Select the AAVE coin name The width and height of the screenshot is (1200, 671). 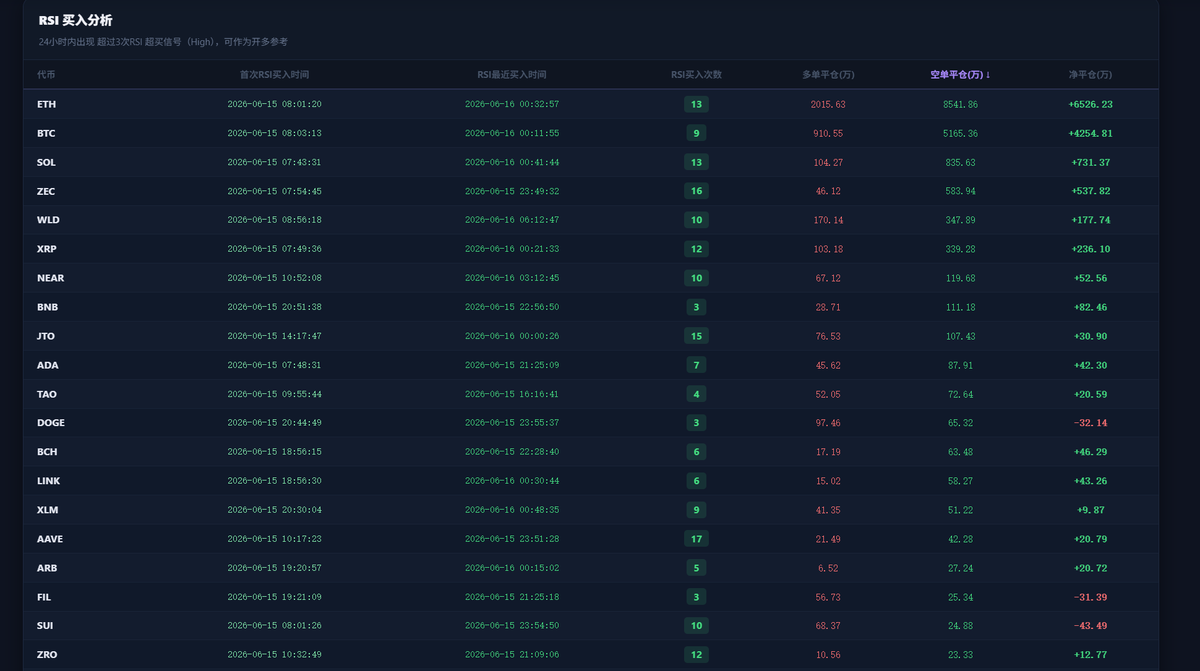click(x=50, y=539)
